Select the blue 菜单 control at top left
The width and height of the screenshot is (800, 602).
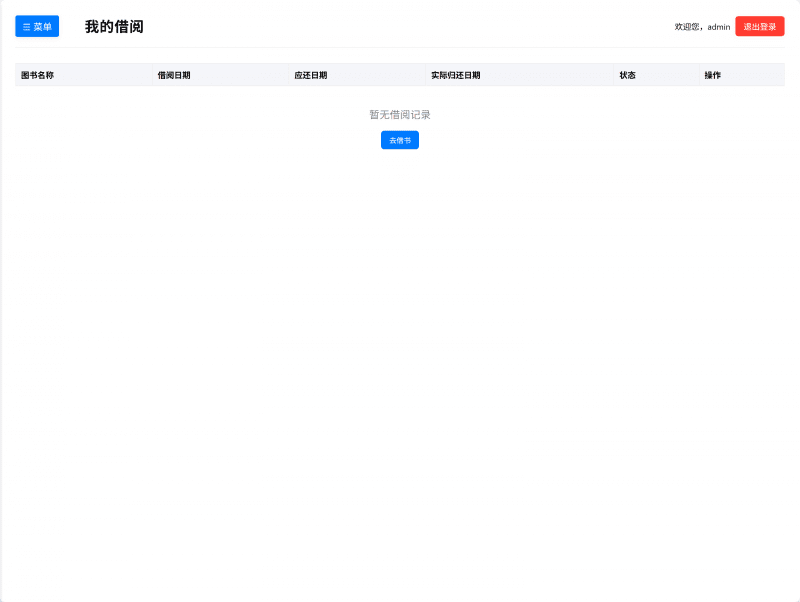(36, 26)
